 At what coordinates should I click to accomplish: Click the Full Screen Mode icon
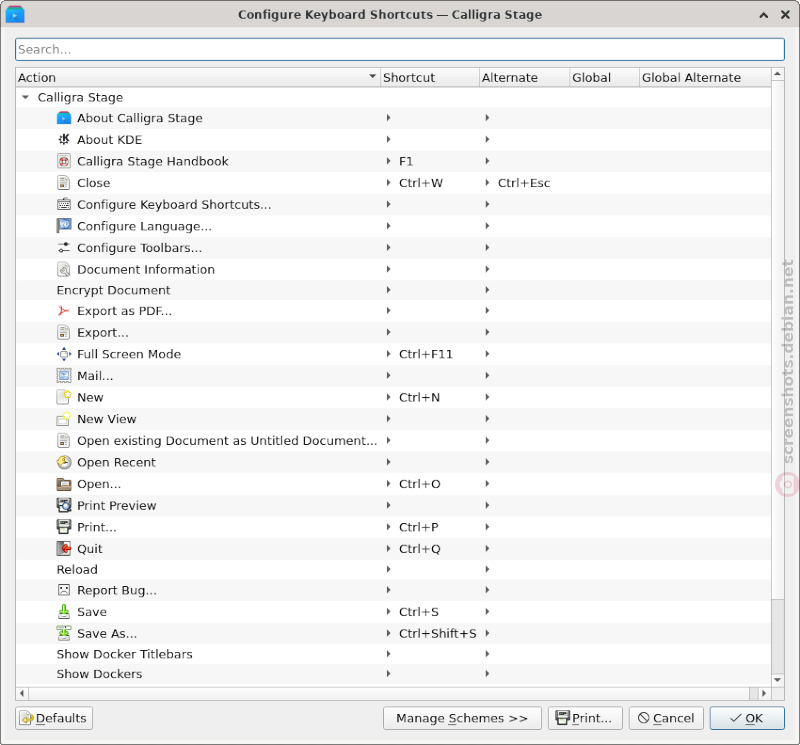pyautogui.click(x=64, y=354)
